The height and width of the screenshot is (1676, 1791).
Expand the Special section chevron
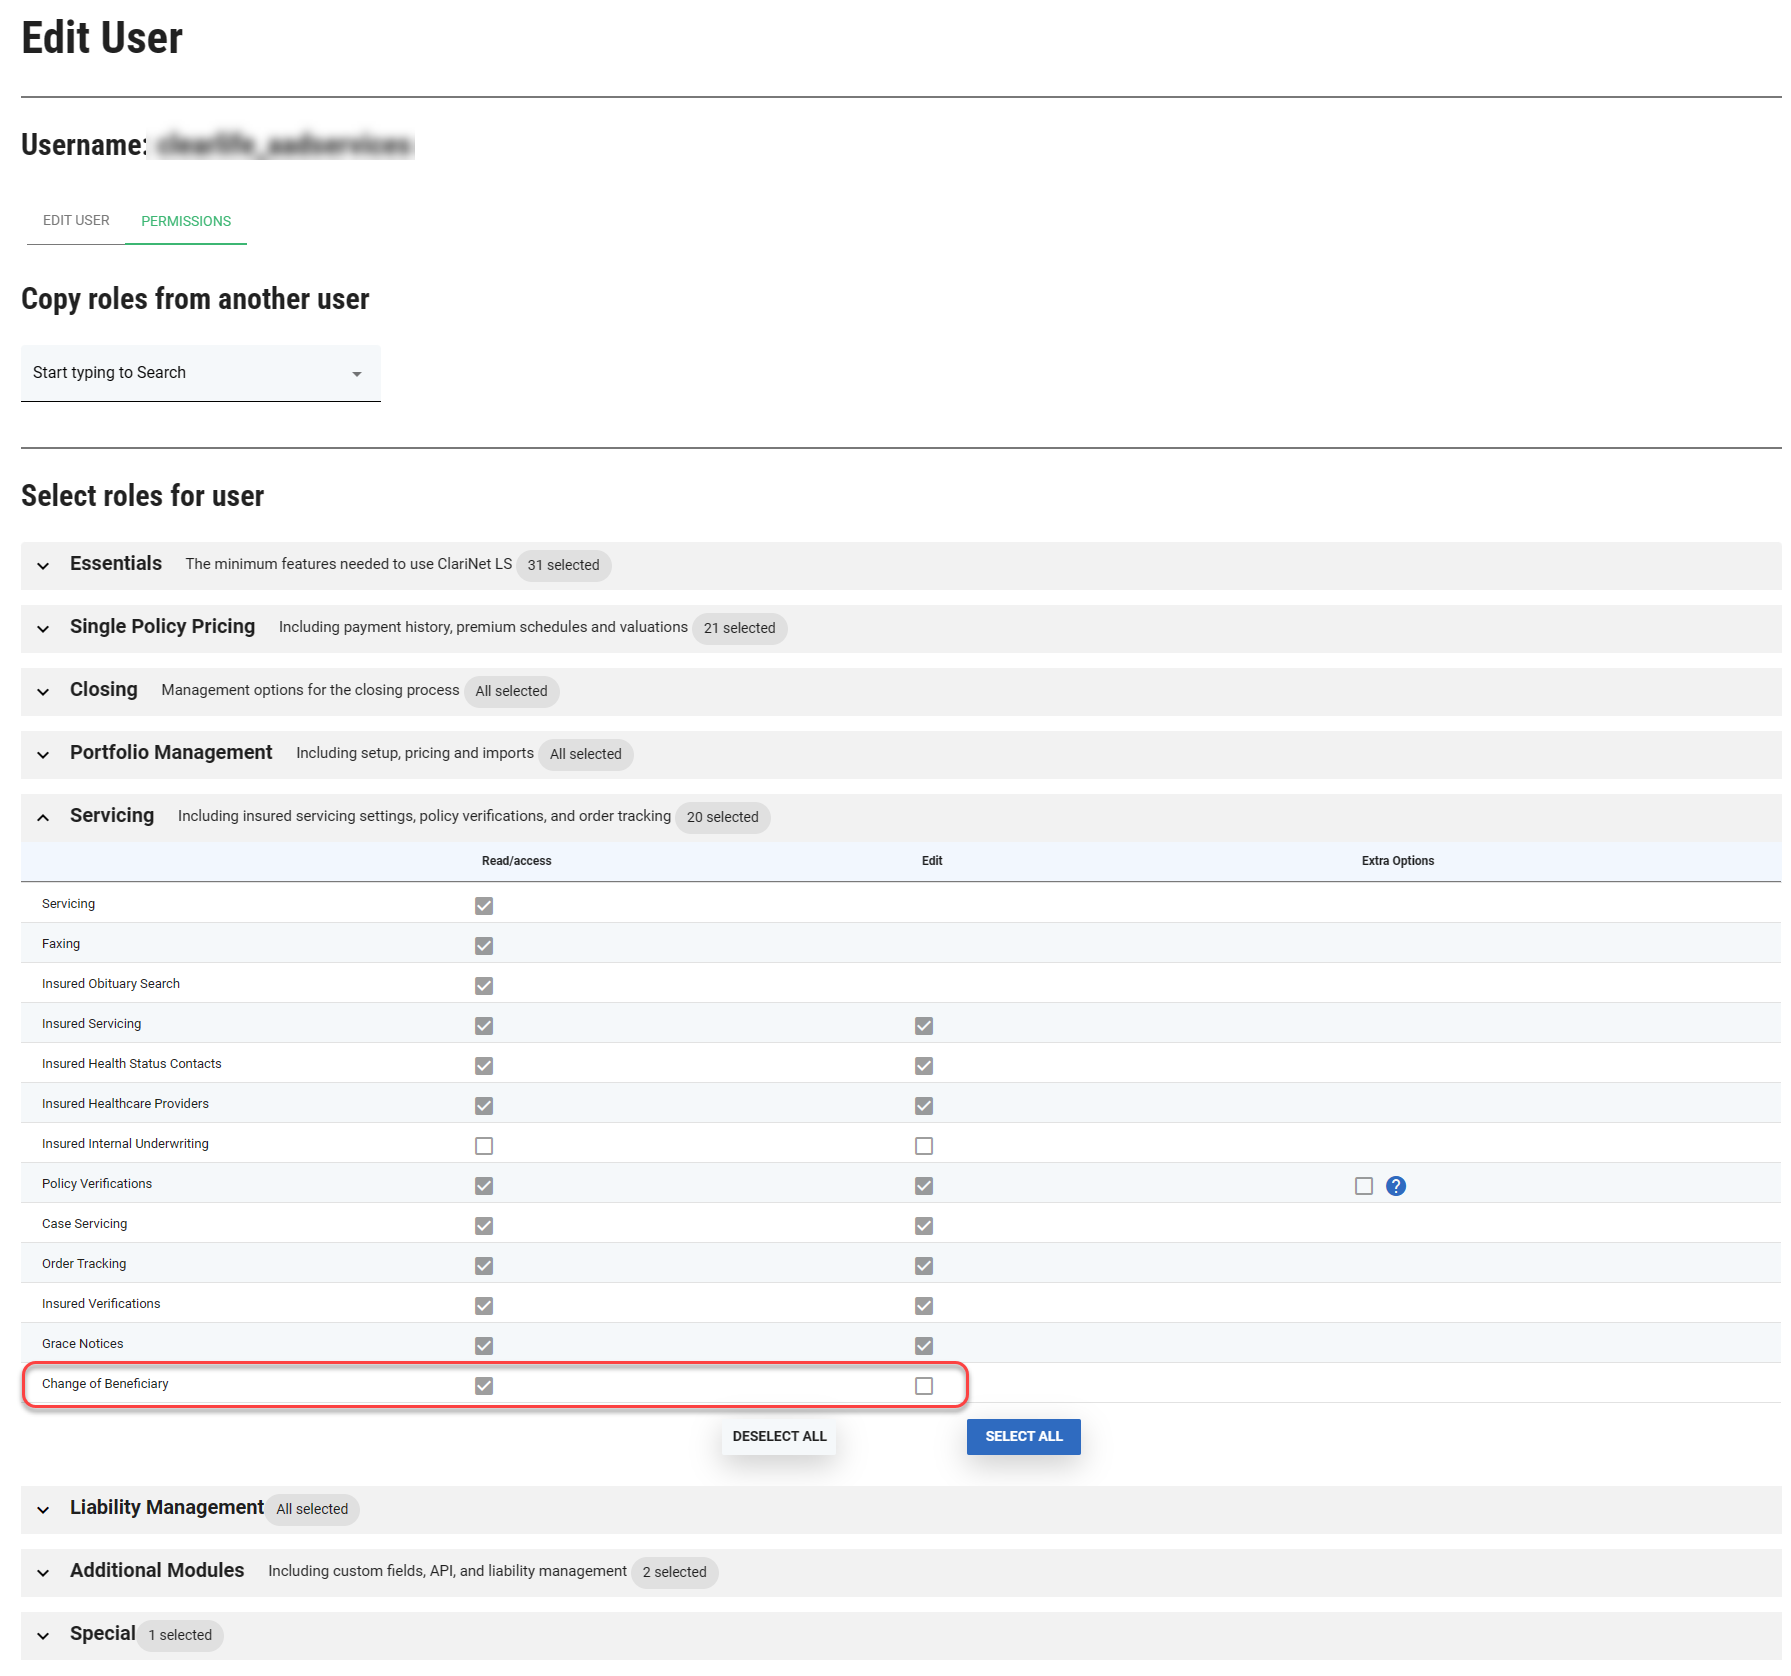(43, 1636)
